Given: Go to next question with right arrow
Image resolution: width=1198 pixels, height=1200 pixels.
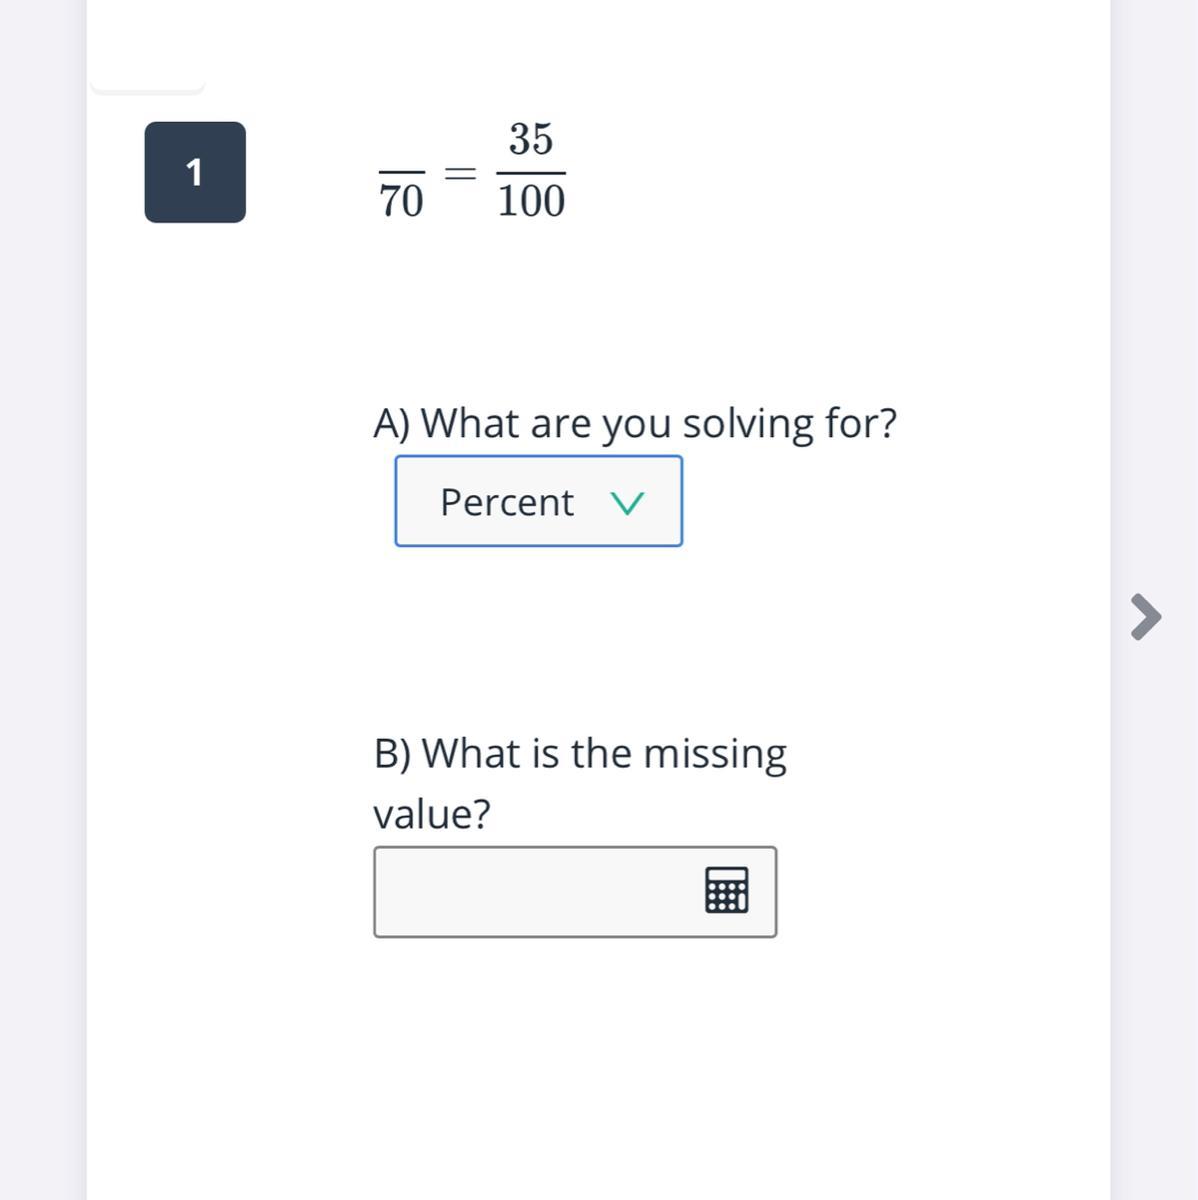Looking at the screenshot, I should tap(1145, 616).
